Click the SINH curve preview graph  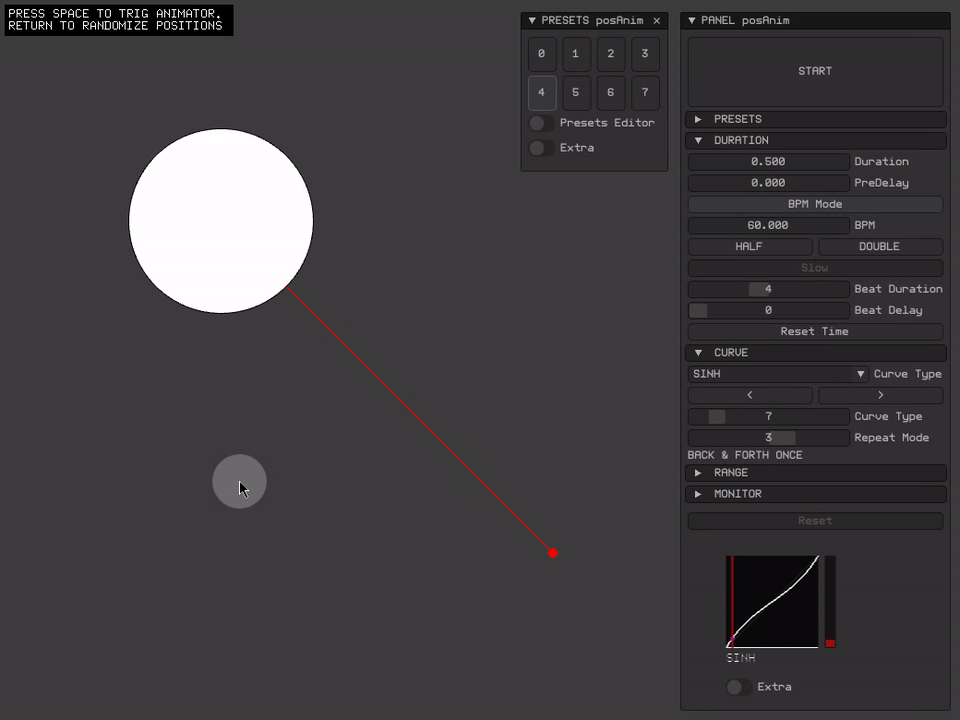[772, 602]
